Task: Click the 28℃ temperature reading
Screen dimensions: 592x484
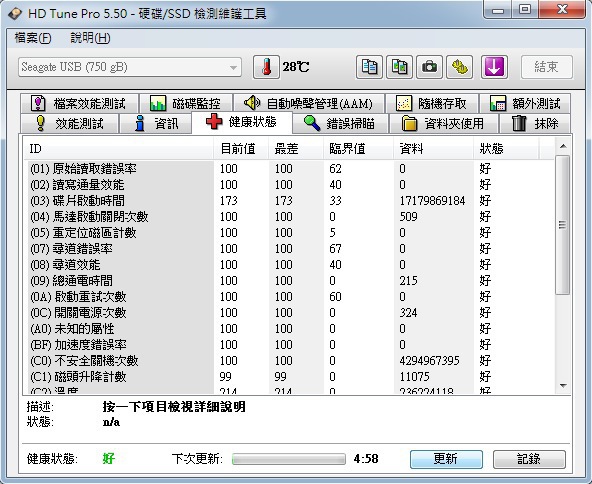Action: [296, 67]
